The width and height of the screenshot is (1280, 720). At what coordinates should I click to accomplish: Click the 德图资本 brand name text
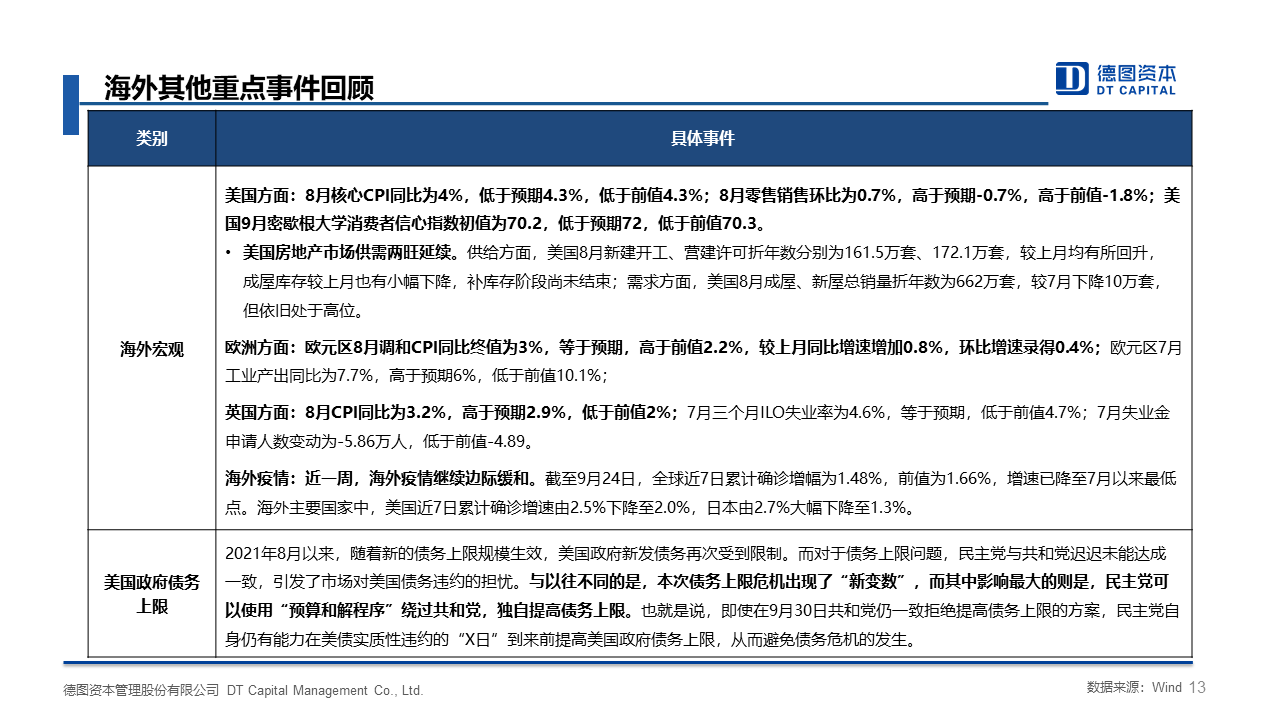(x=1136, y=73)
